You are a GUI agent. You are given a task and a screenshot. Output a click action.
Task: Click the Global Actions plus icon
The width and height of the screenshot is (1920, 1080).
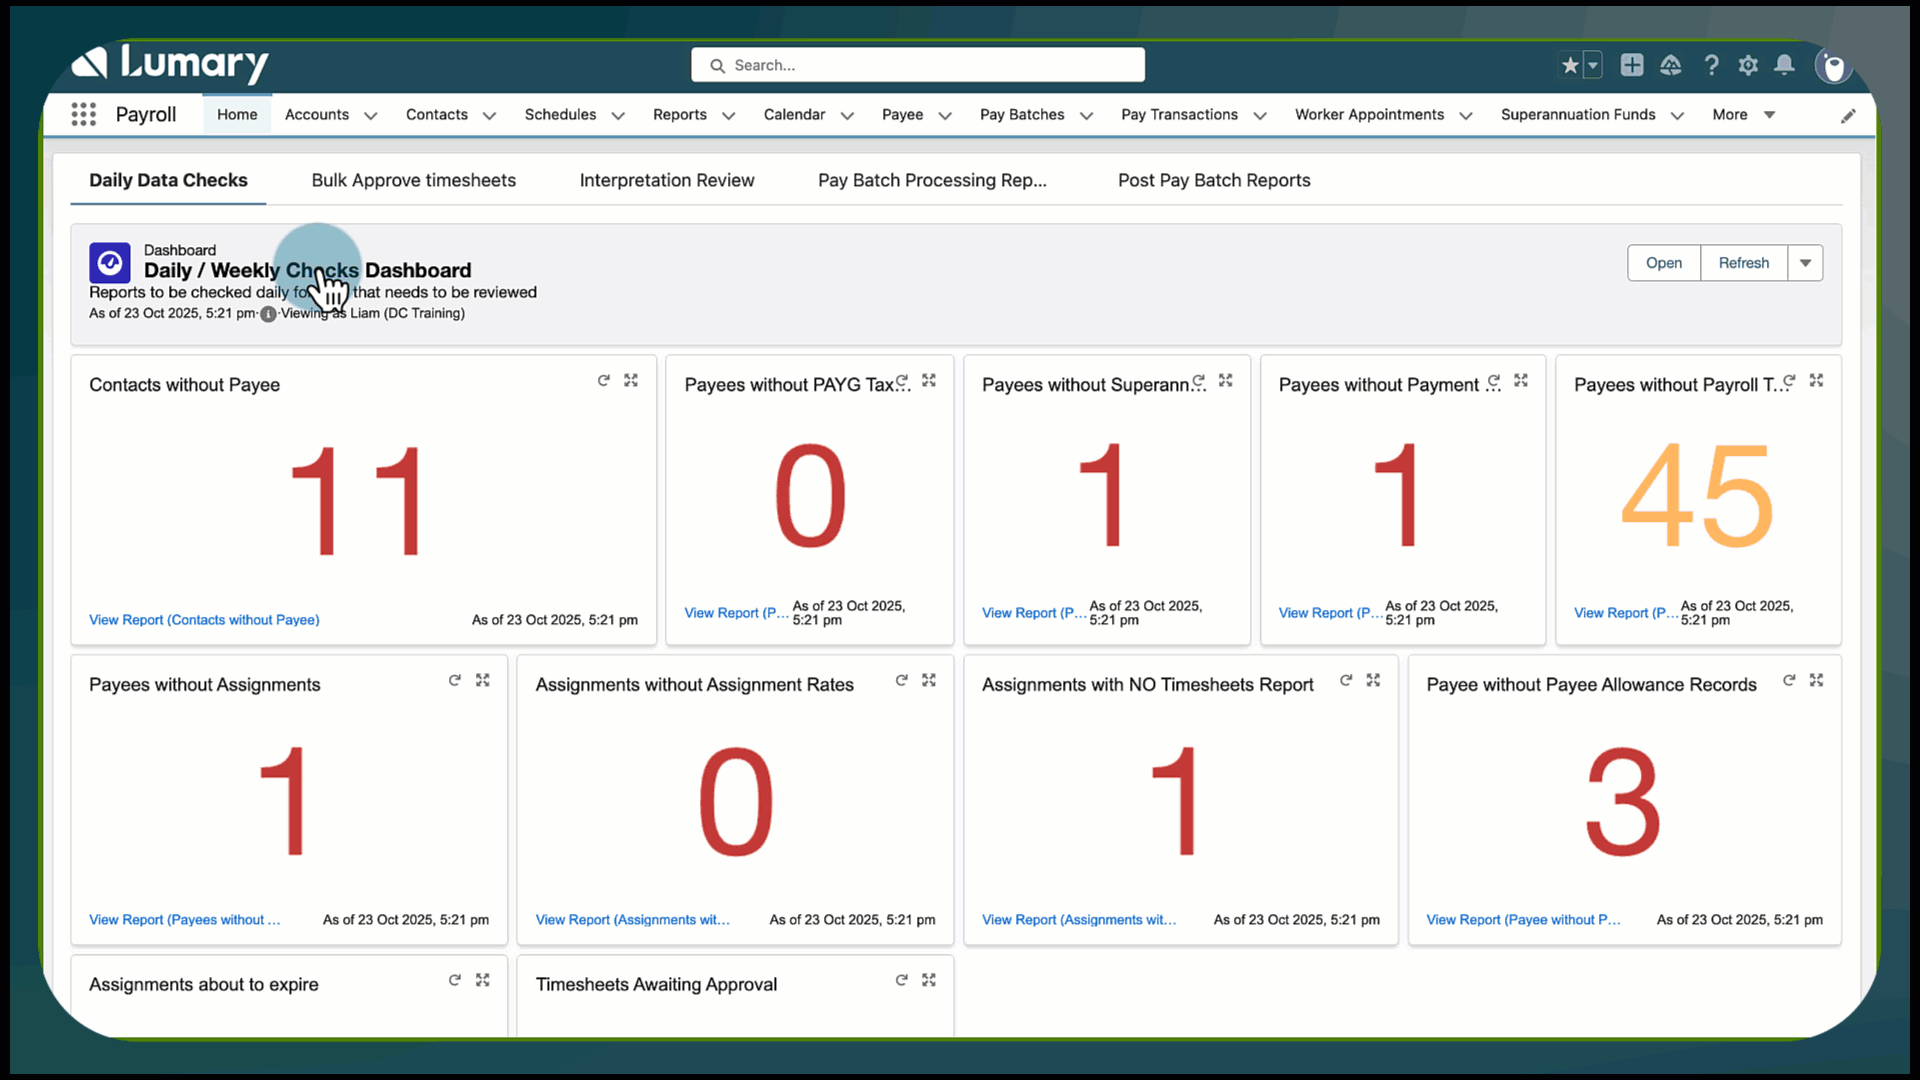(x=1632, y=65)
